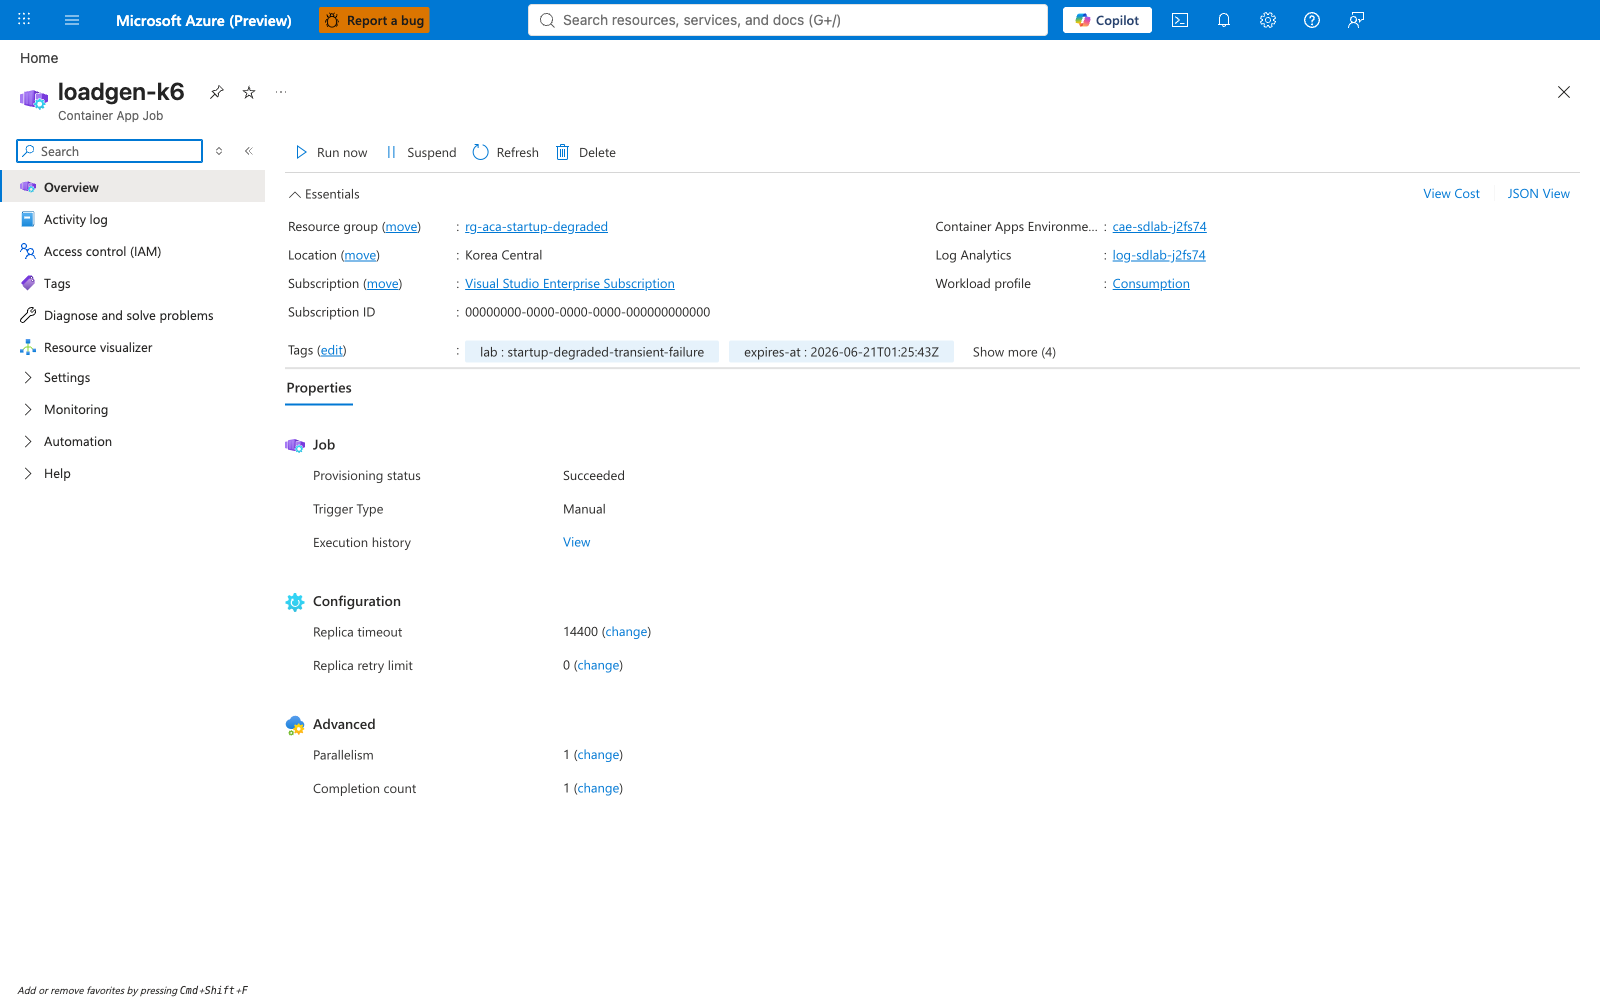Open the notifications bell
Image resolution: width=1600 pixels, height=1000 pixels.
(1224, 20)
